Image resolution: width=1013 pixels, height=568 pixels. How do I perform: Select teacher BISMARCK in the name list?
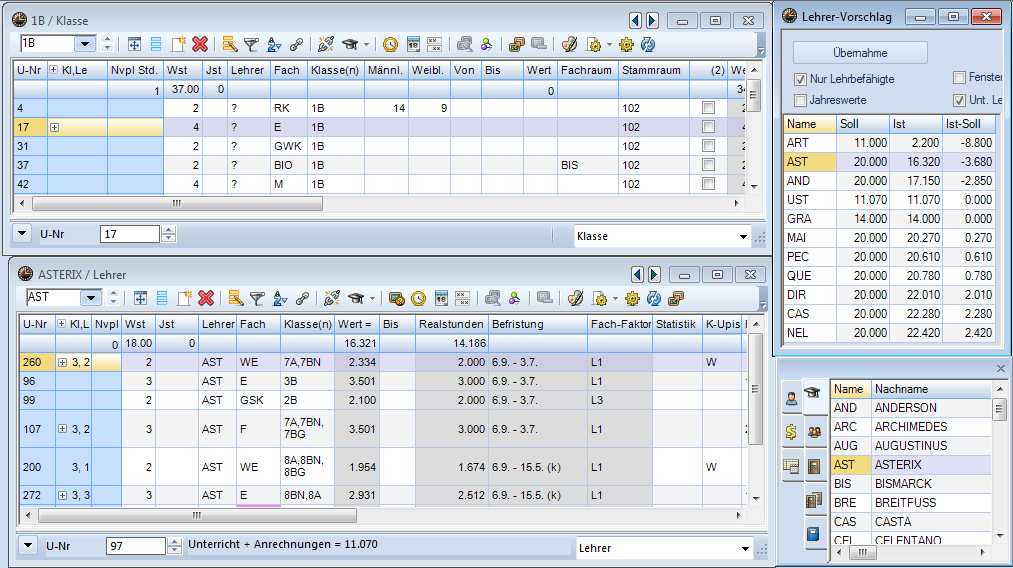(905, 484)
